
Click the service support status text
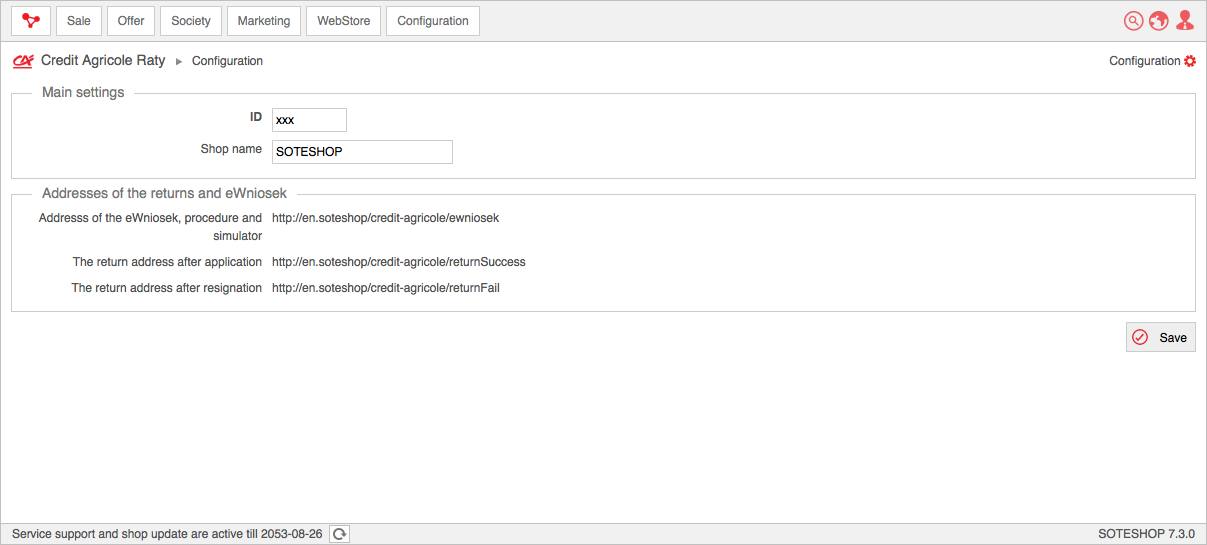click(167, 534)
